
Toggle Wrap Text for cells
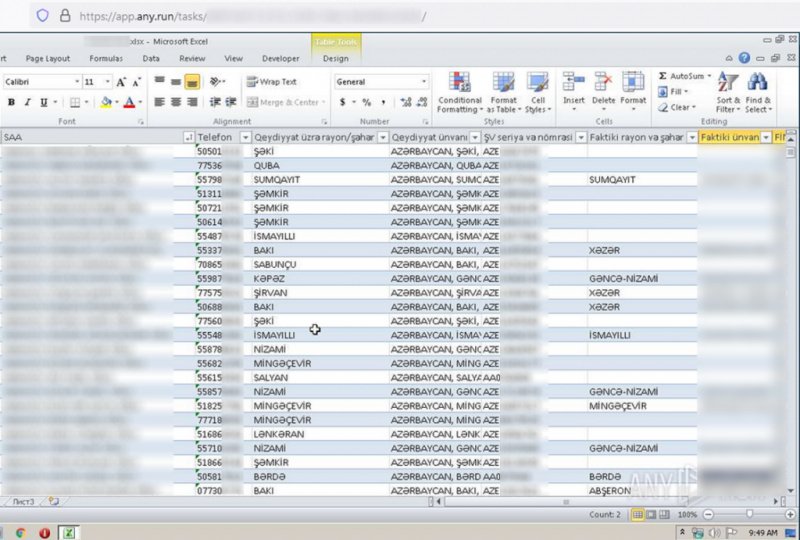[x=271, y=82]
